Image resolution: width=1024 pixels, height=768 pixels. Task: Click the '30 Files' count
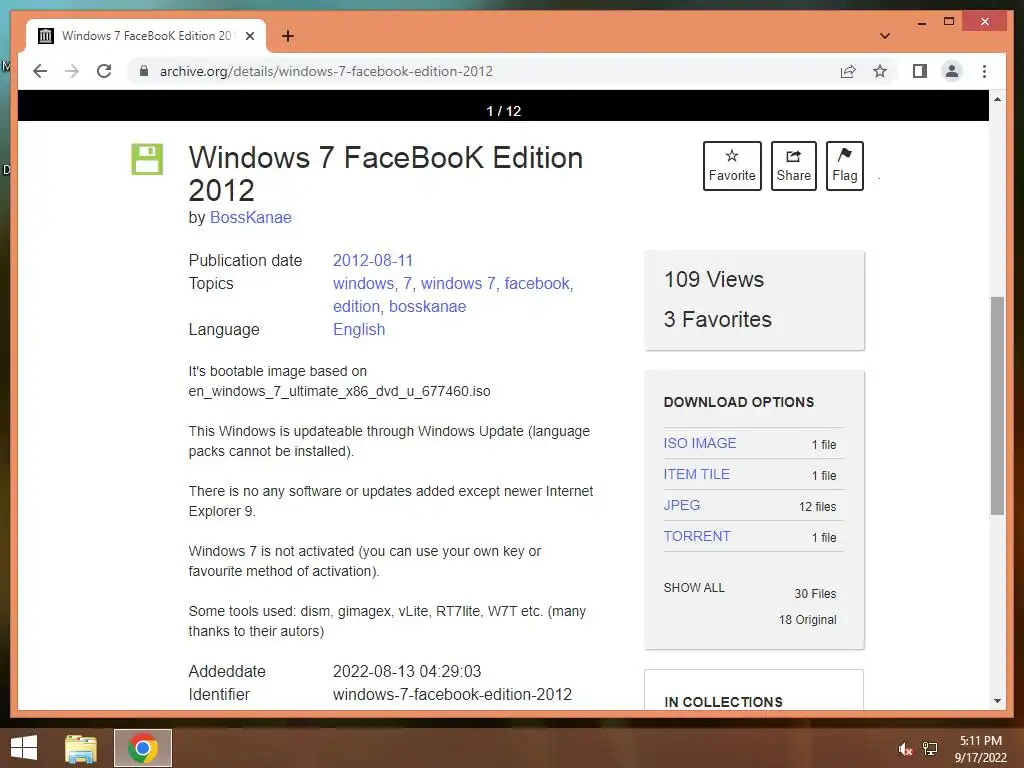(814, 594)
